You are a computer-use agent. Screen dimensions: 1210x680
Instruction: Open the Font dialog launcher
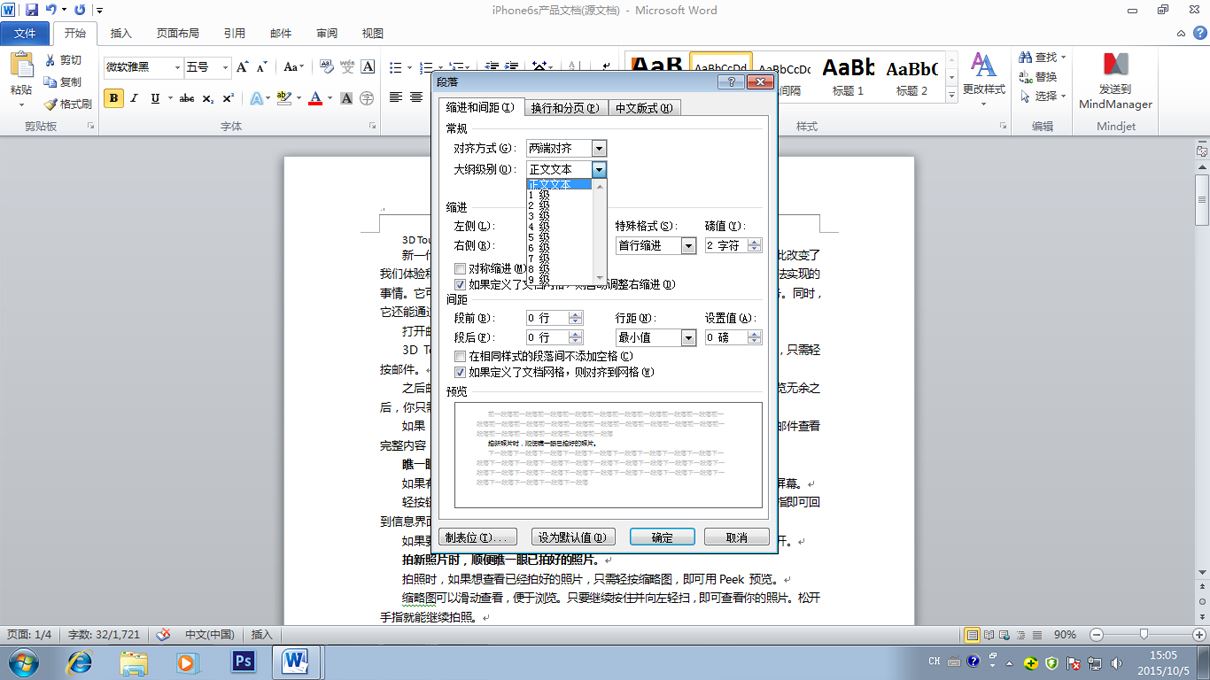point(371,126)
